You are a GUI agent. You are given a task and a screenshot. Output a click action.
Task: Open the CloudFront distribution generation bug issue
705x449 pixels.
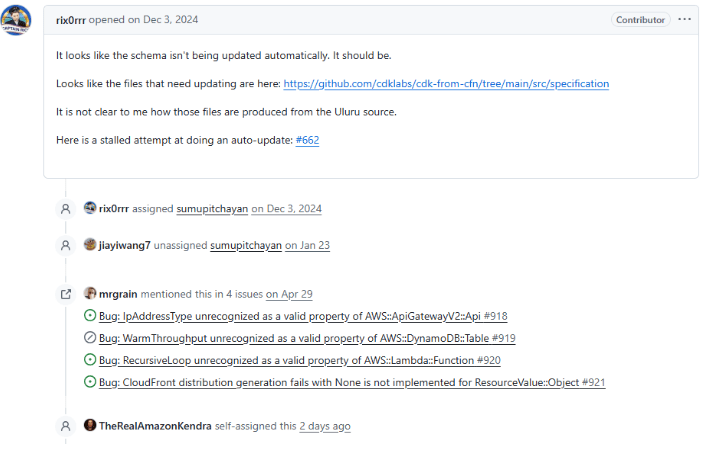coord(352,382)
